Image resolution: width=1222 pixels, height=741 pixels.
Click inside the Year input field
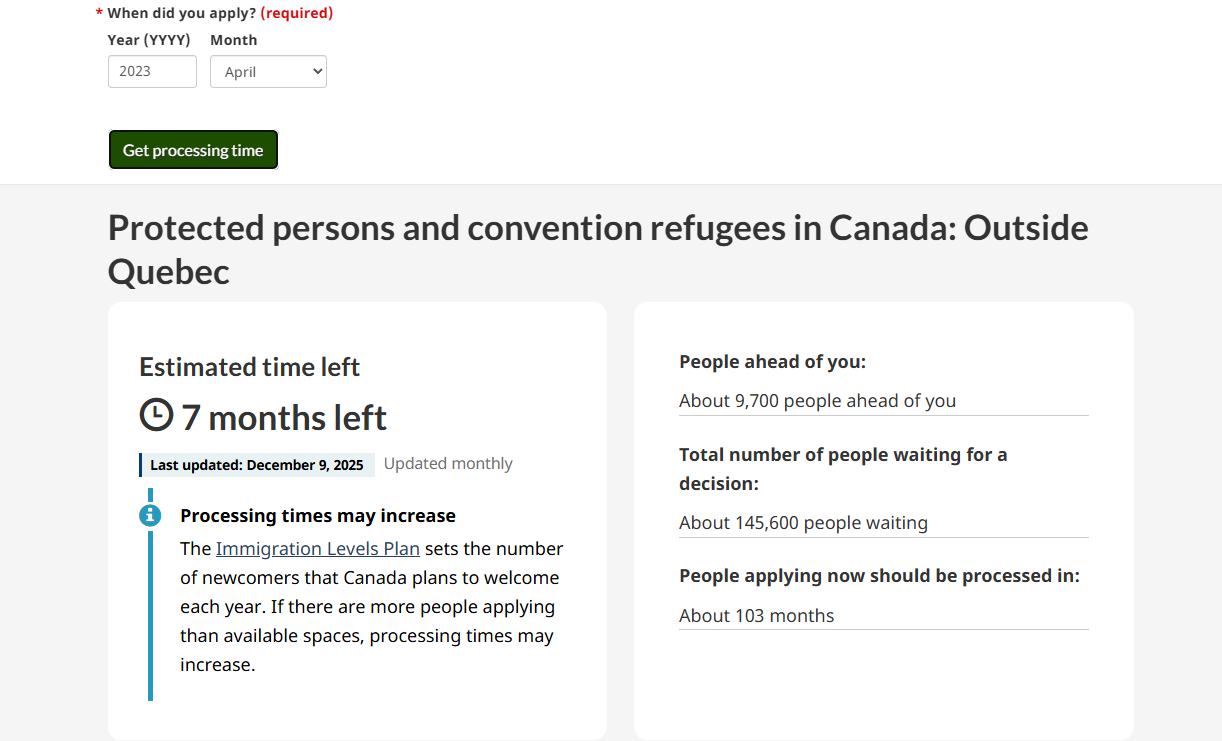click(x=152, y=72)
